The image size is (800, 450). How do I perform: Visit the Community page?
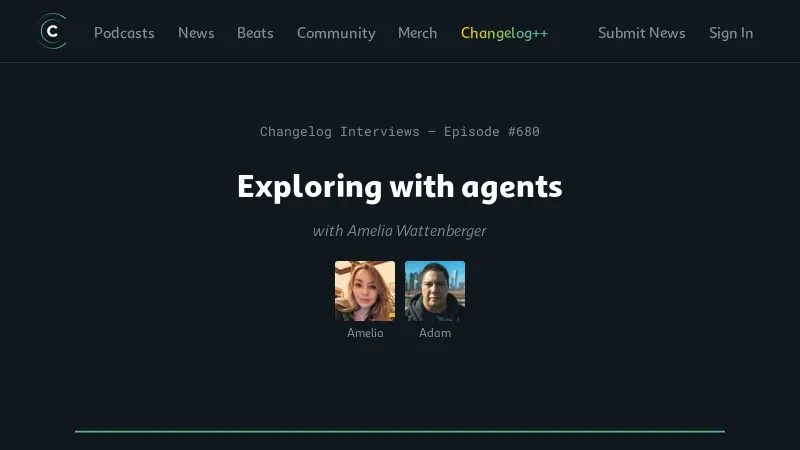click(x=336, y=33)
